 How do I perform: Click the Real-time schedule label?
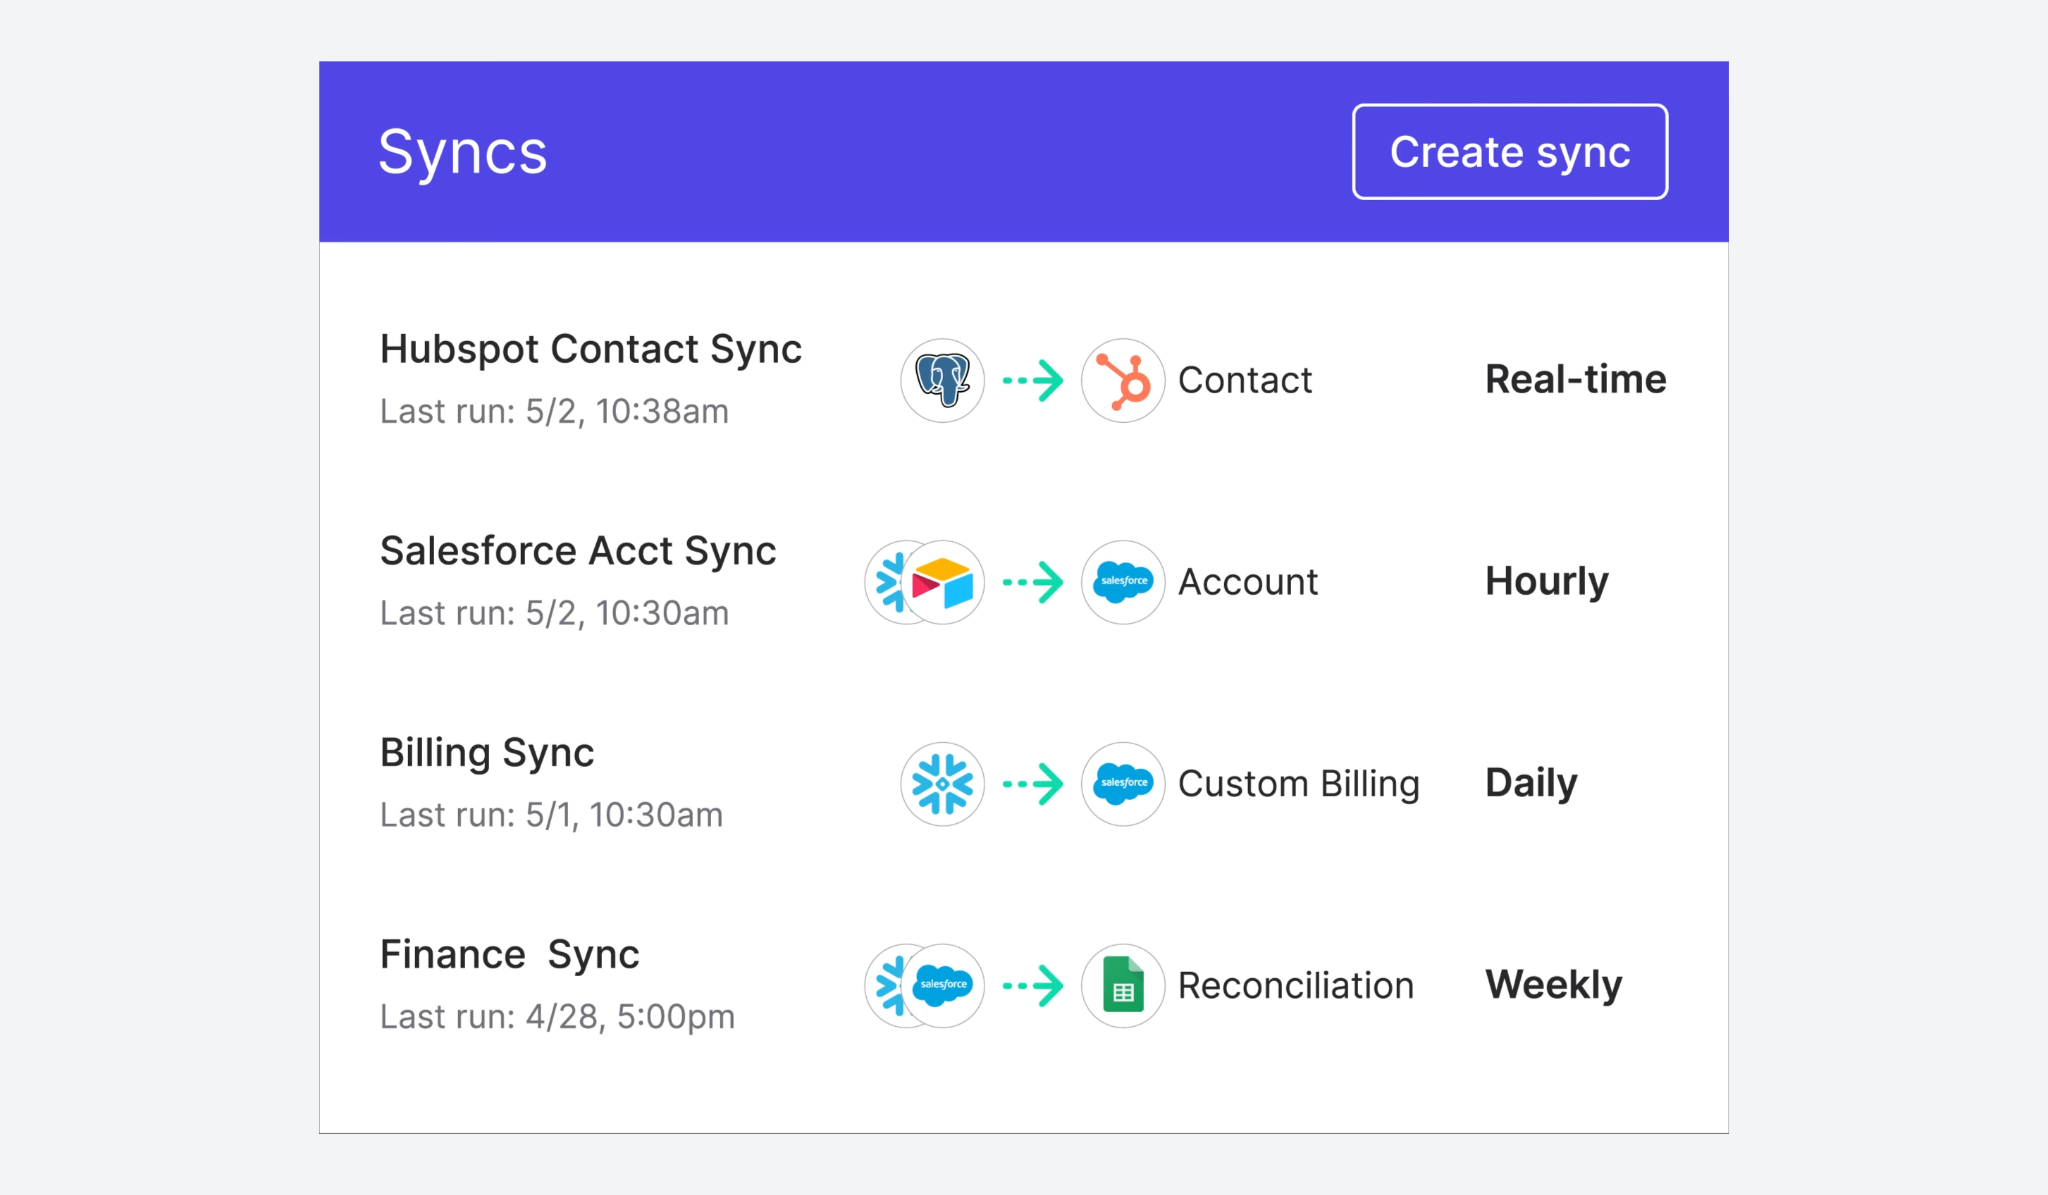[1576, 380]
